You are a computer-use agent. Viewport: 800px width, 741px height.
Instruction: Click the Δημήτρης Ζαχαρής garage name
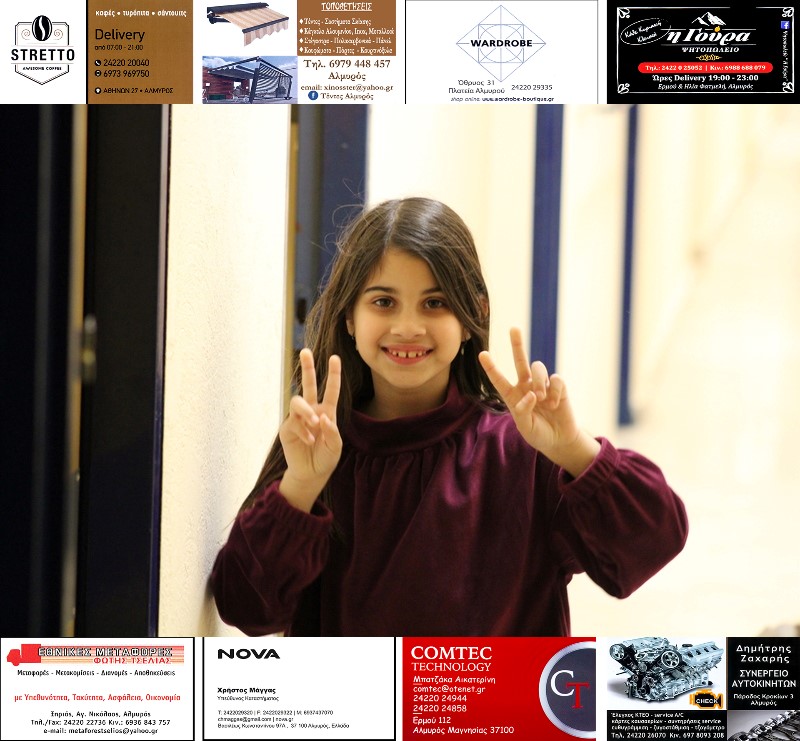(x=762, y=654)
